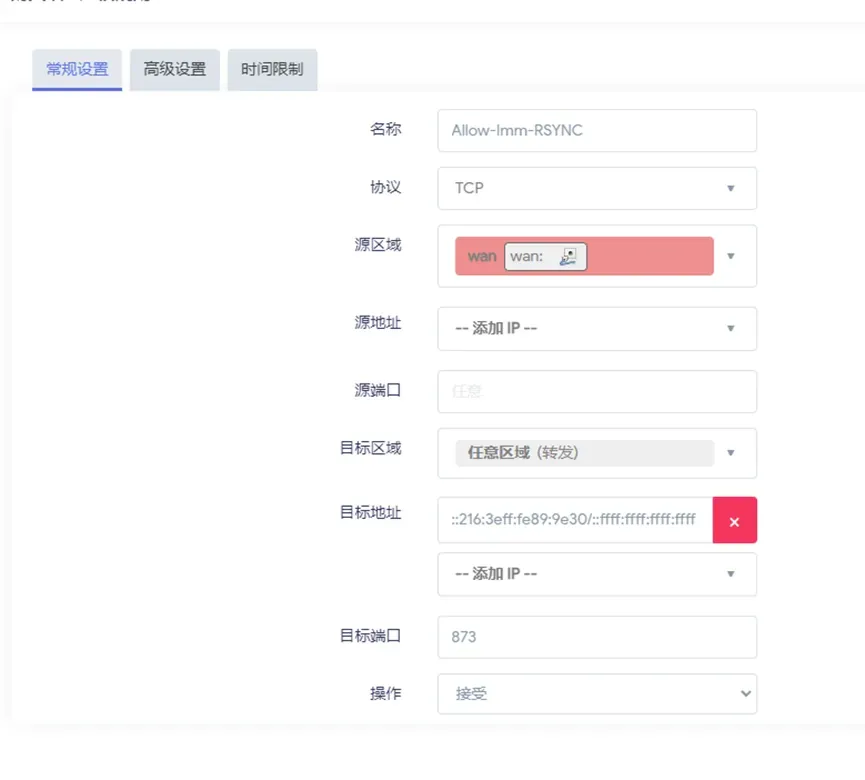Expand the 源区域 zone dropdown arrow
865x780 pixels.
pos(730,256)
